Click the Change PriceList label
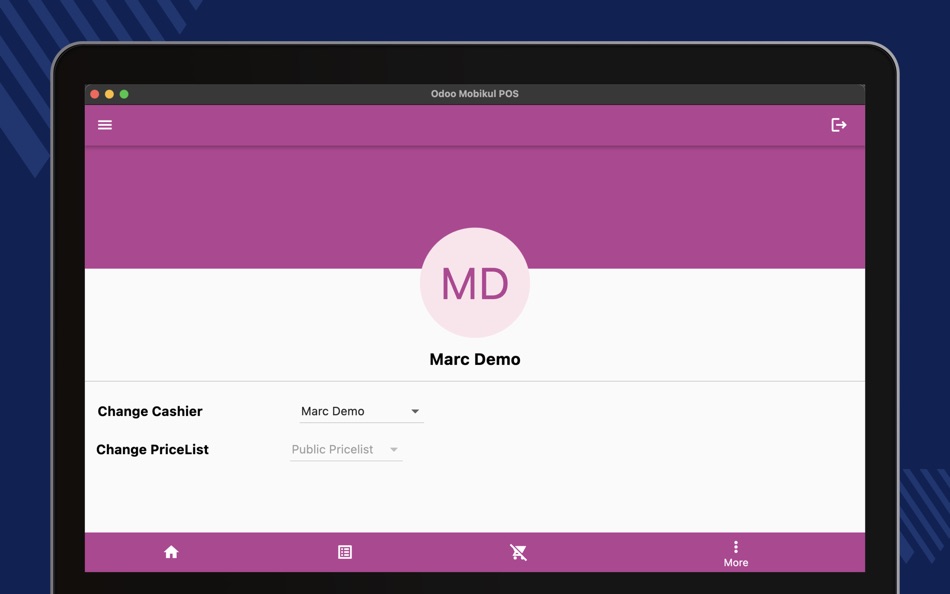This screenshot has height=594, width=950. pos(152,450)
